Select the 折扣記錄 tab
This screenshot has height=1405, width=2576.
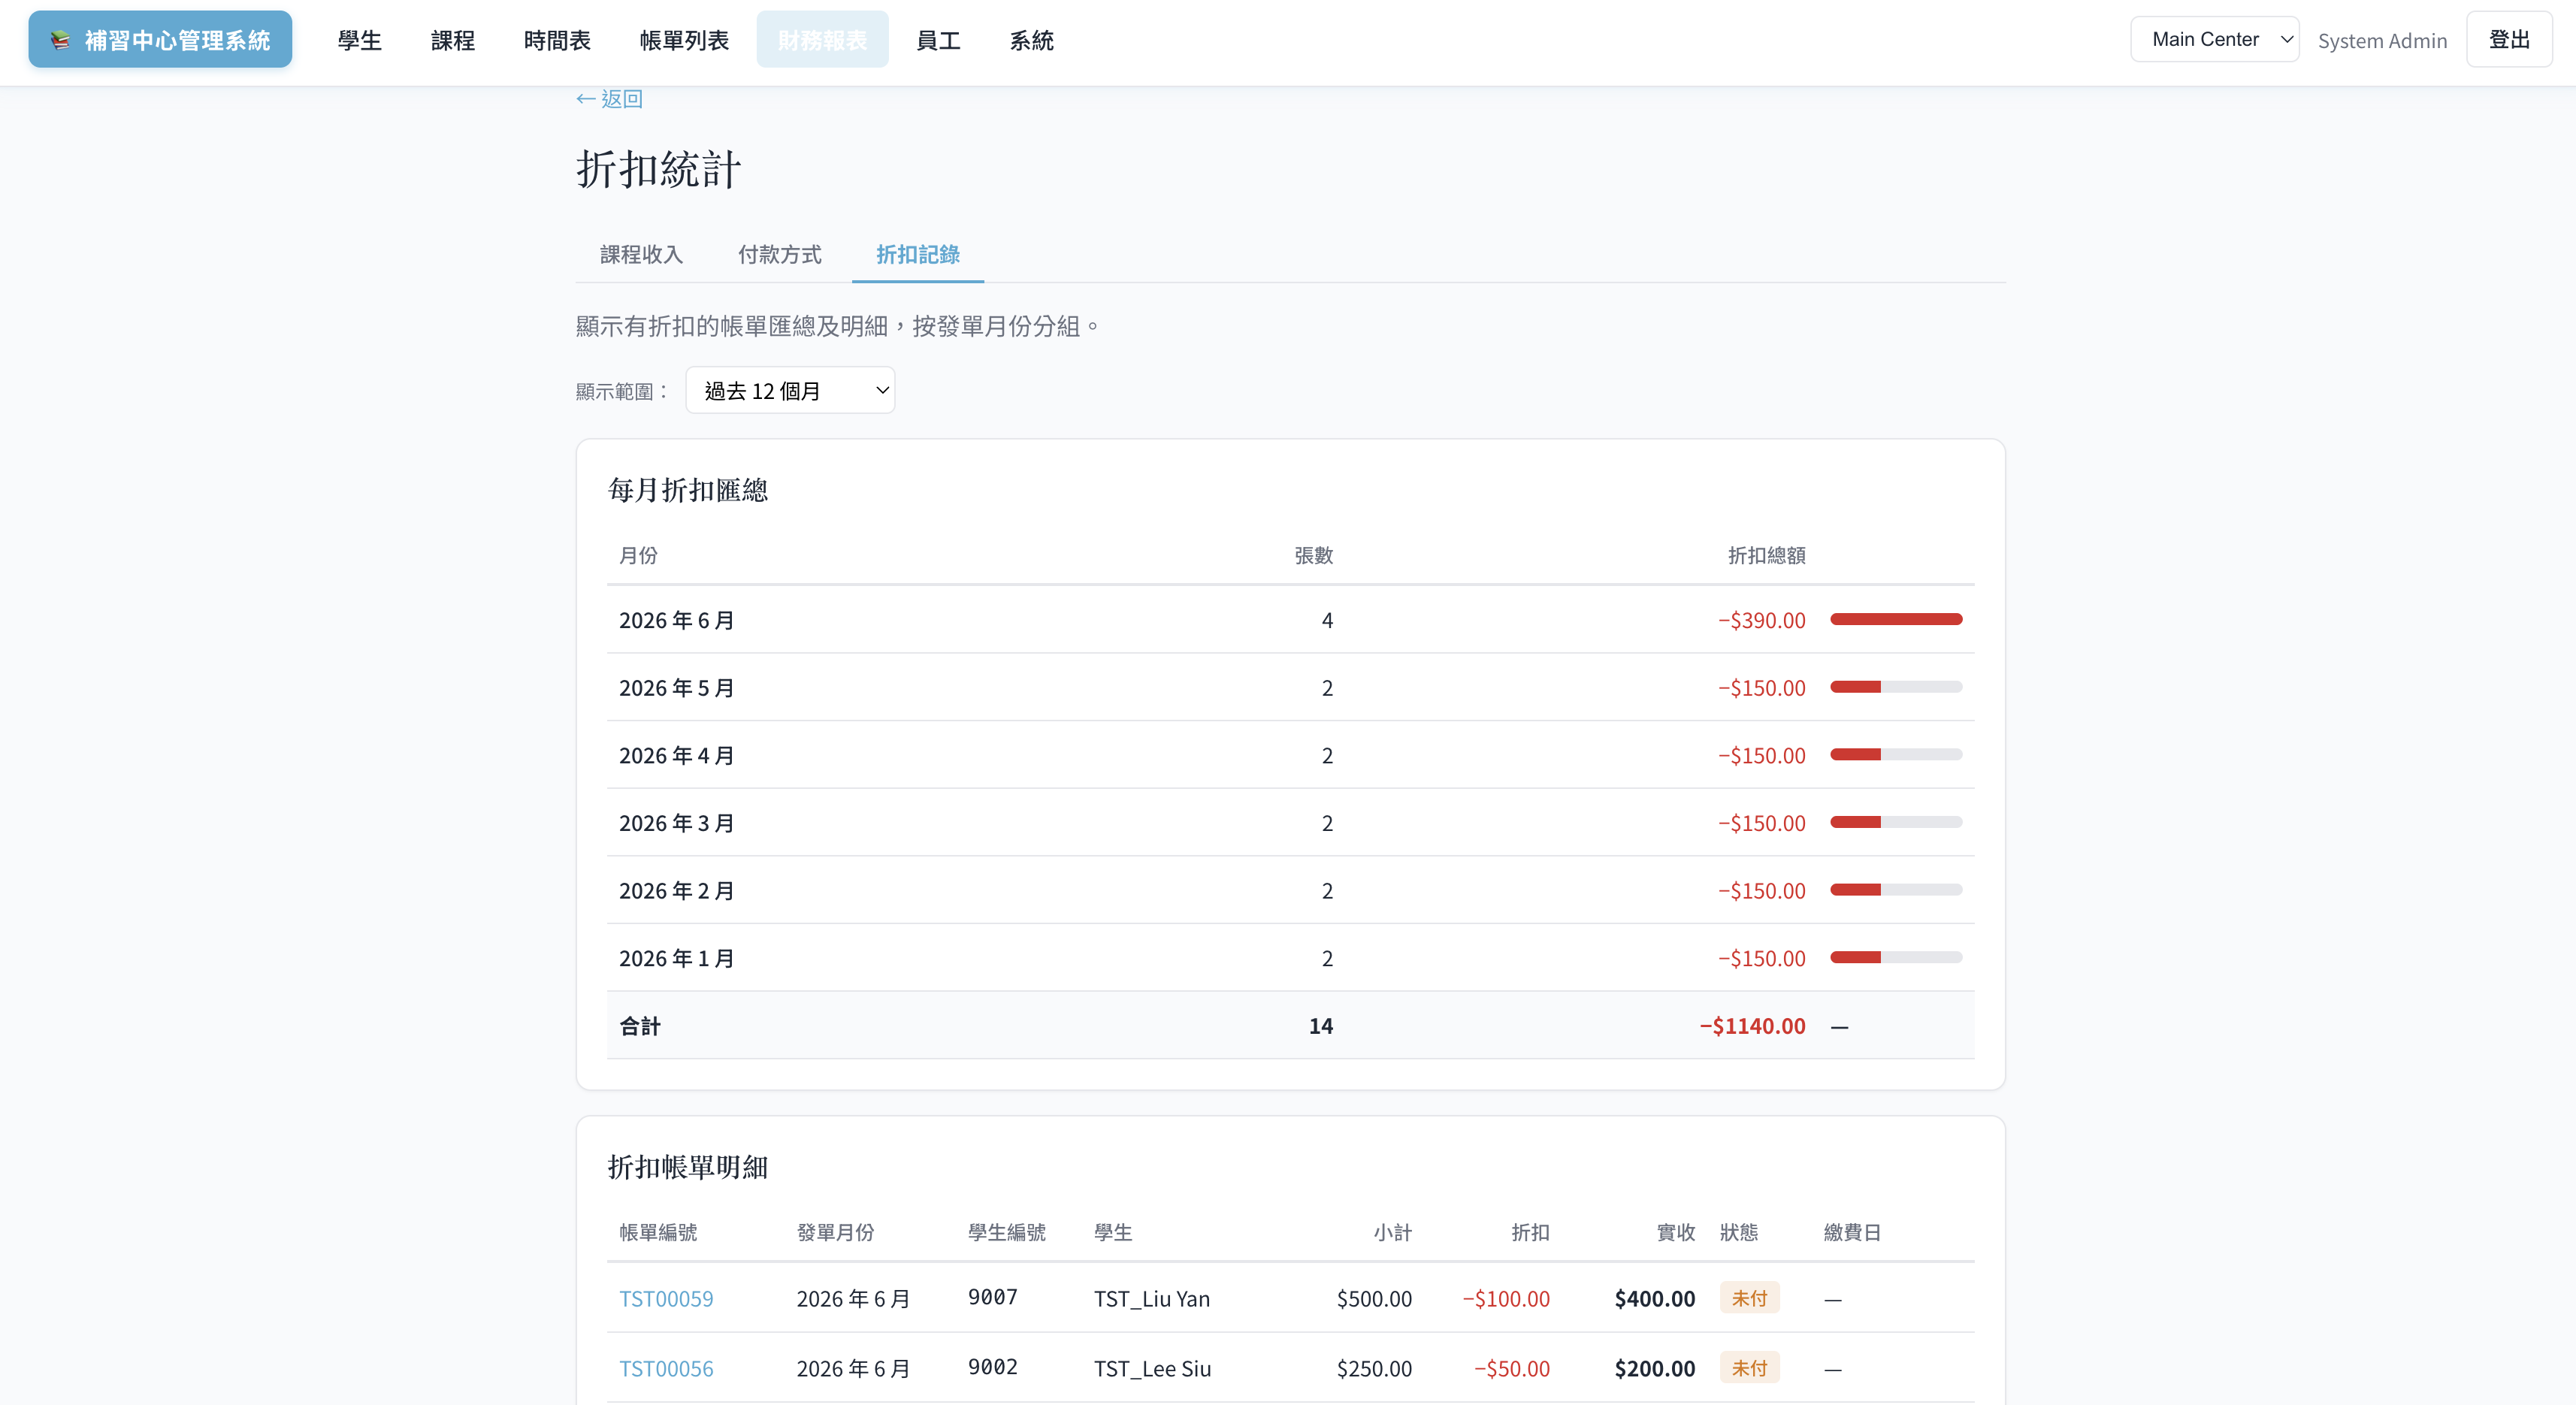point(917,255)
